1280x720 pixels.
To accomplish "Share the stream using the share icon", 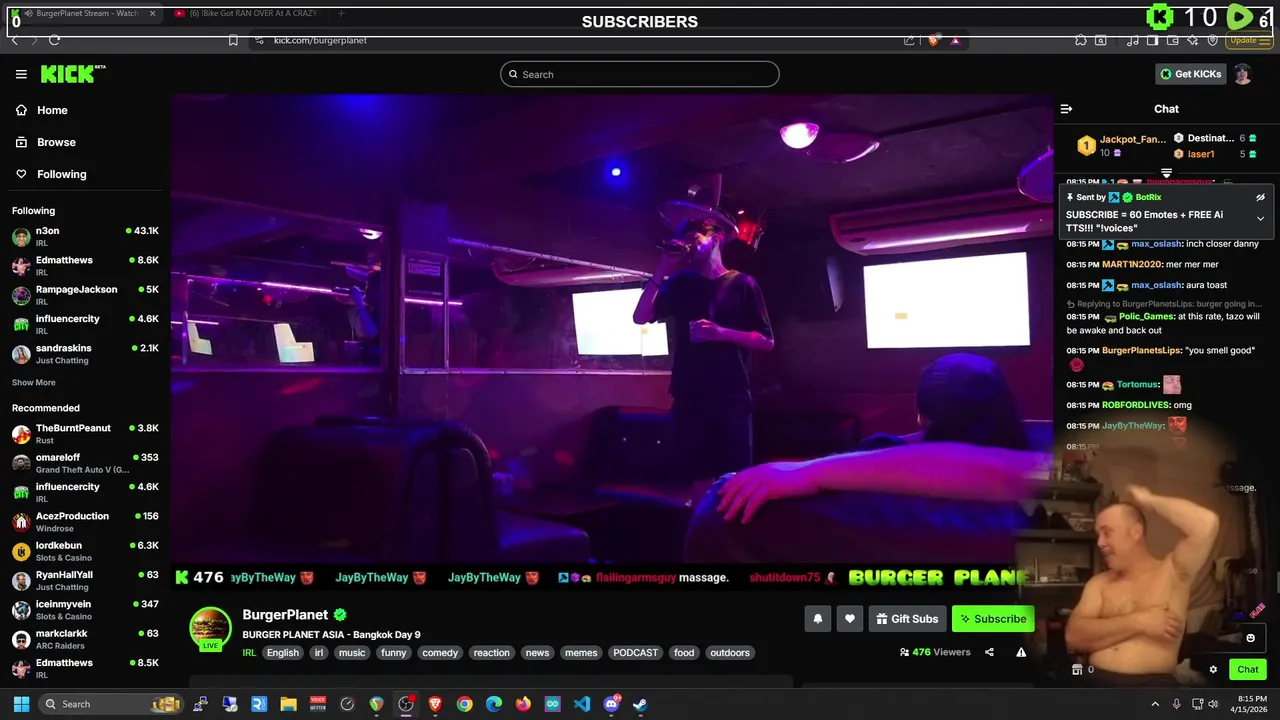I will coord(989,652).
